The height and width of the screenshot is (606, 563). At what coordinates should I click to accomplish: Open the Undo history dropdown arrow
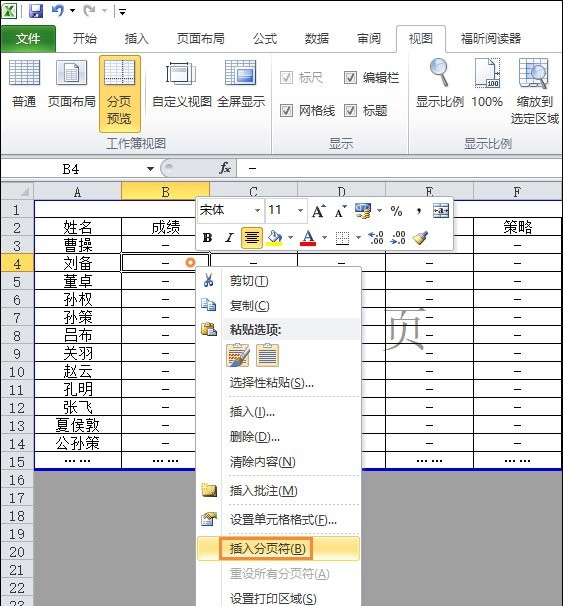[x=72, y=11]
